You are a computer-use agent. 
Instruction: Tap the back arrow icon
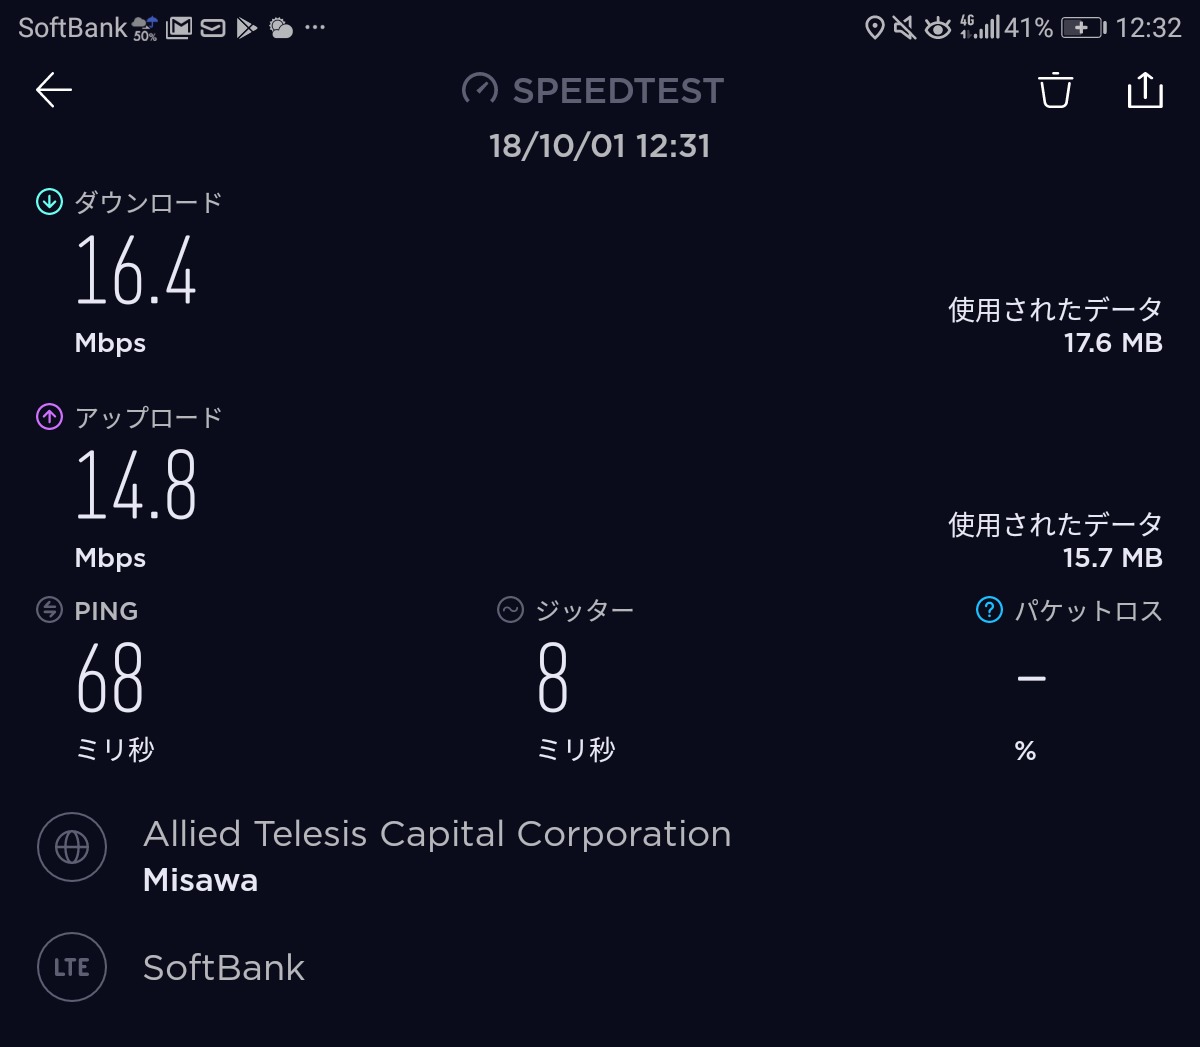tap(54, 90)
